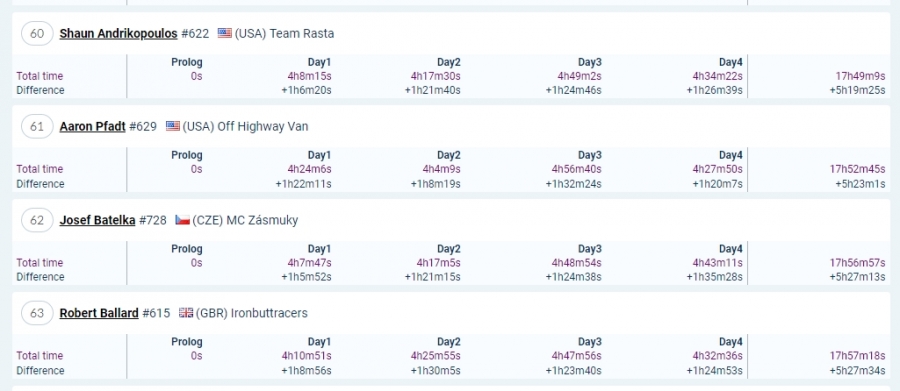Click the position 61 rank badge

tap(37, 127)
